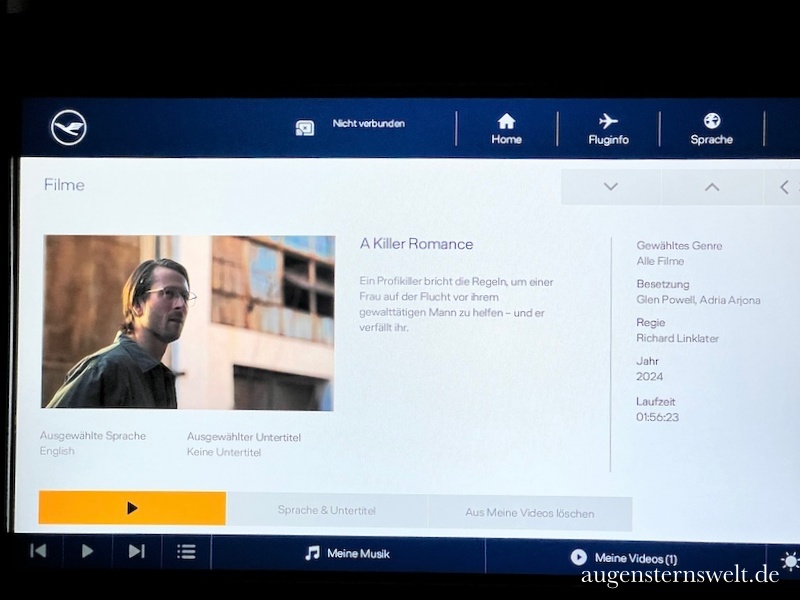This screenshot has height=600, width=800.
Task: Tap the screen casting connection icon
Action: coord(305,128)
